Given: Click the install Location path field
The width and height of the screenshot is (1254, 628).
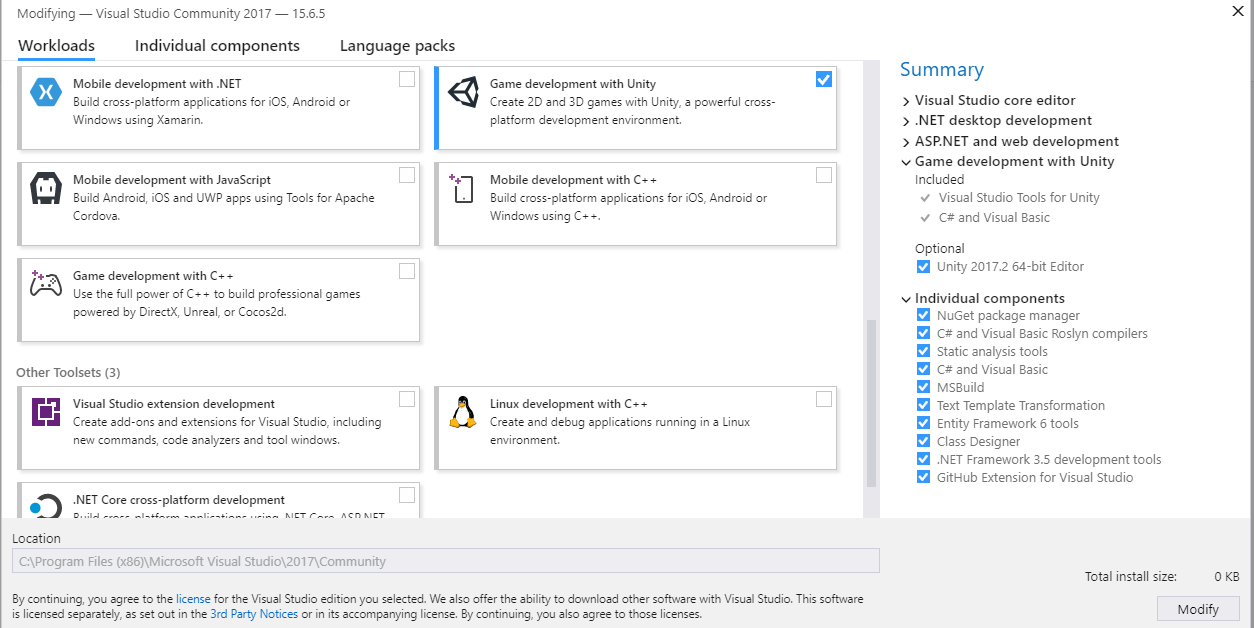Looking at the screenshot, I should tap(446, 561).
